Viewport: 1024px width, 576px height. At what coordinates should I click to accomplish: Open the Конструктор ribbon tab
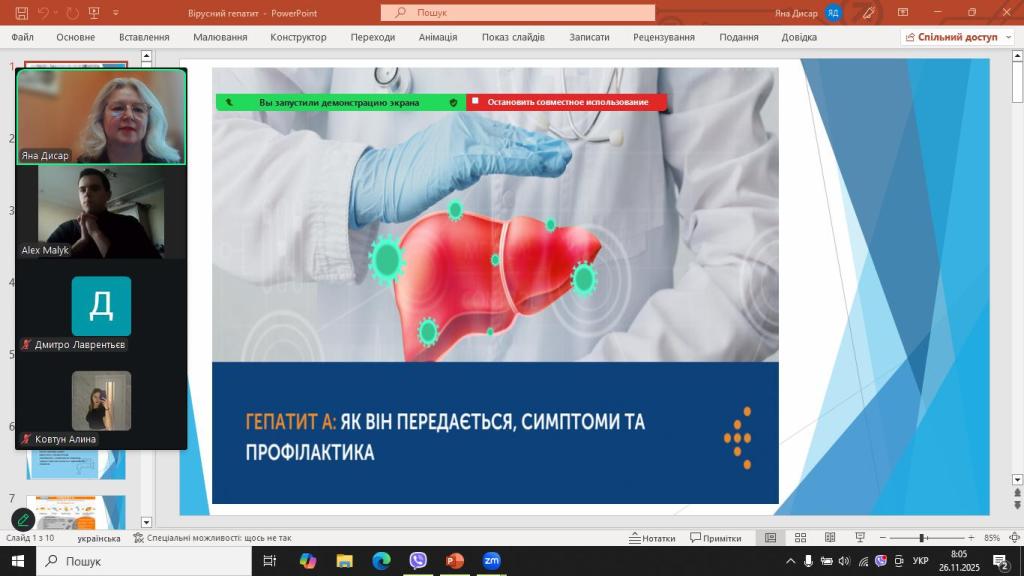(x=298, y=37)
